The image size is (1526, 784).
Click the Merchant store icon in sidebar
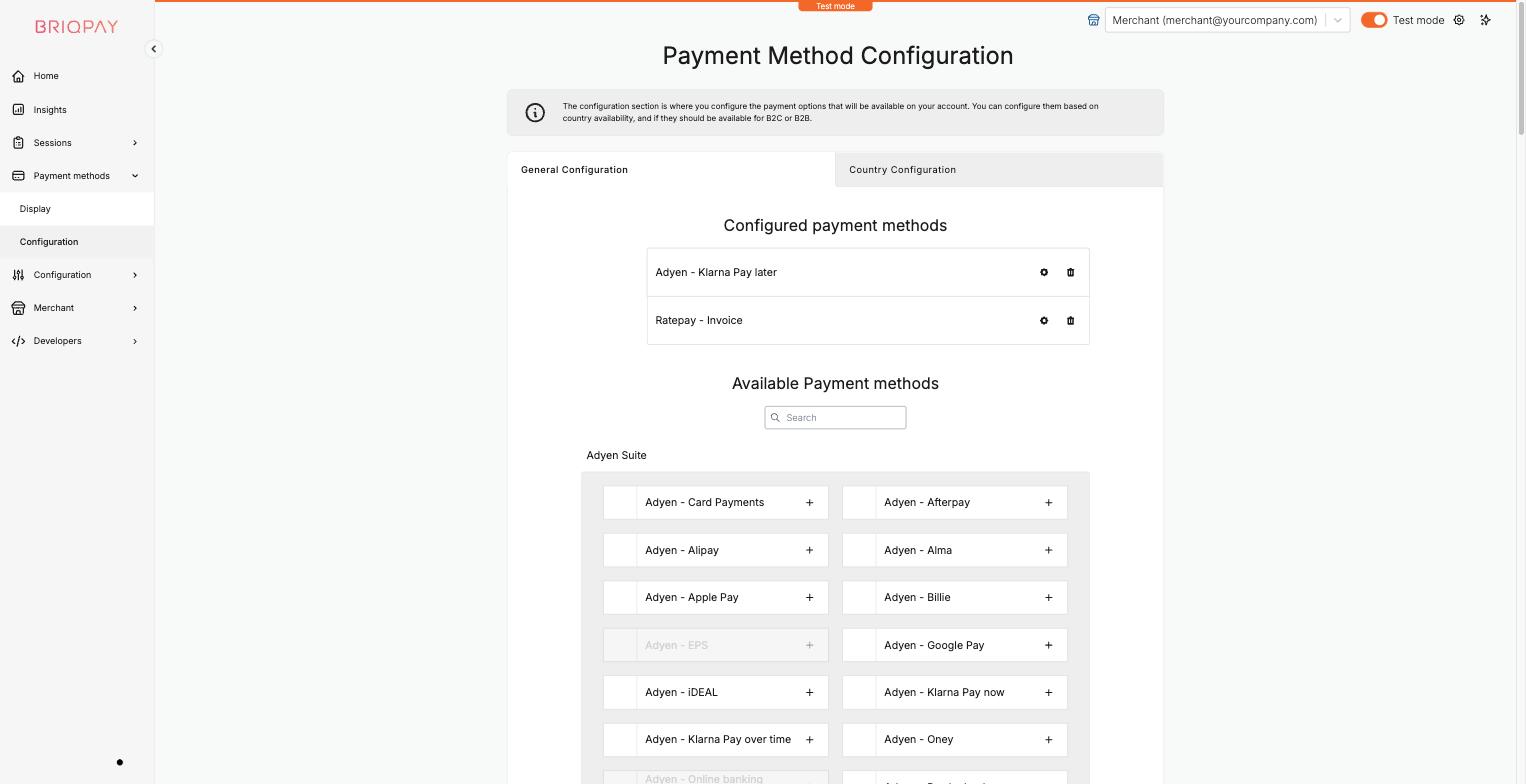18,308
